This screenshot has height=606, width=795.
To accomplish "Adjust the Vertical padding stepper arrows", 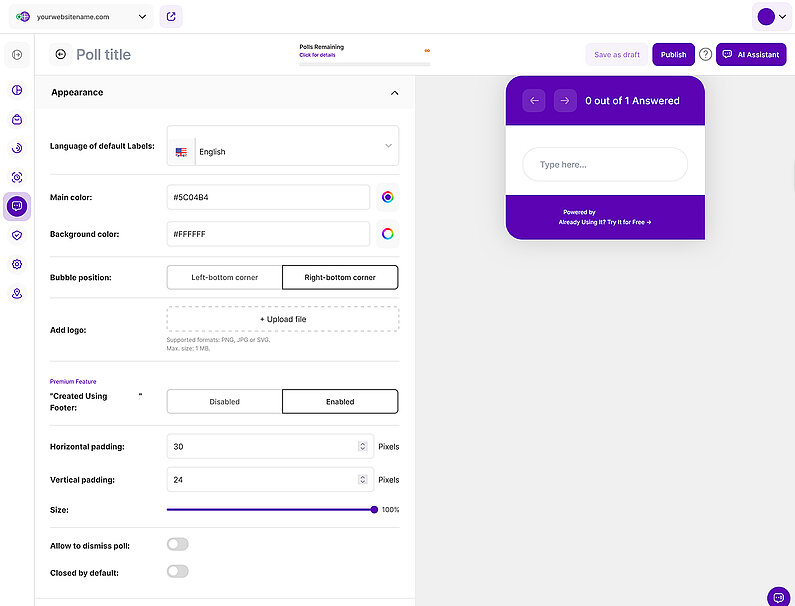I will click(x=362, y=480).
